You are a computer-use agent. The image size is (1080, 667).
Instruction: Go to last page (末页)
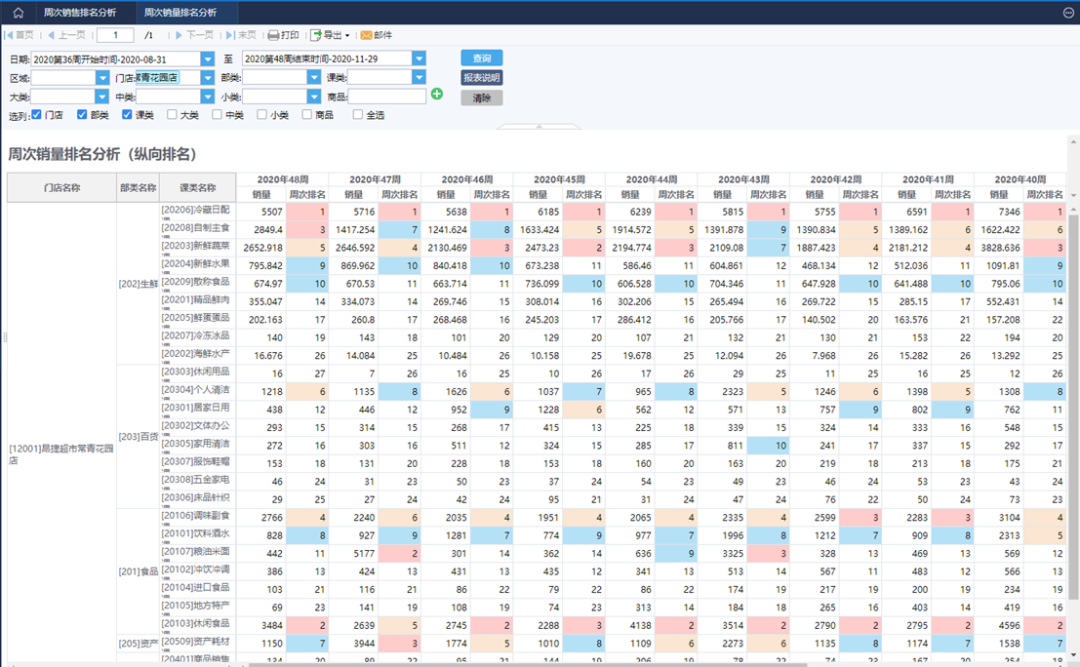[241, 35]
